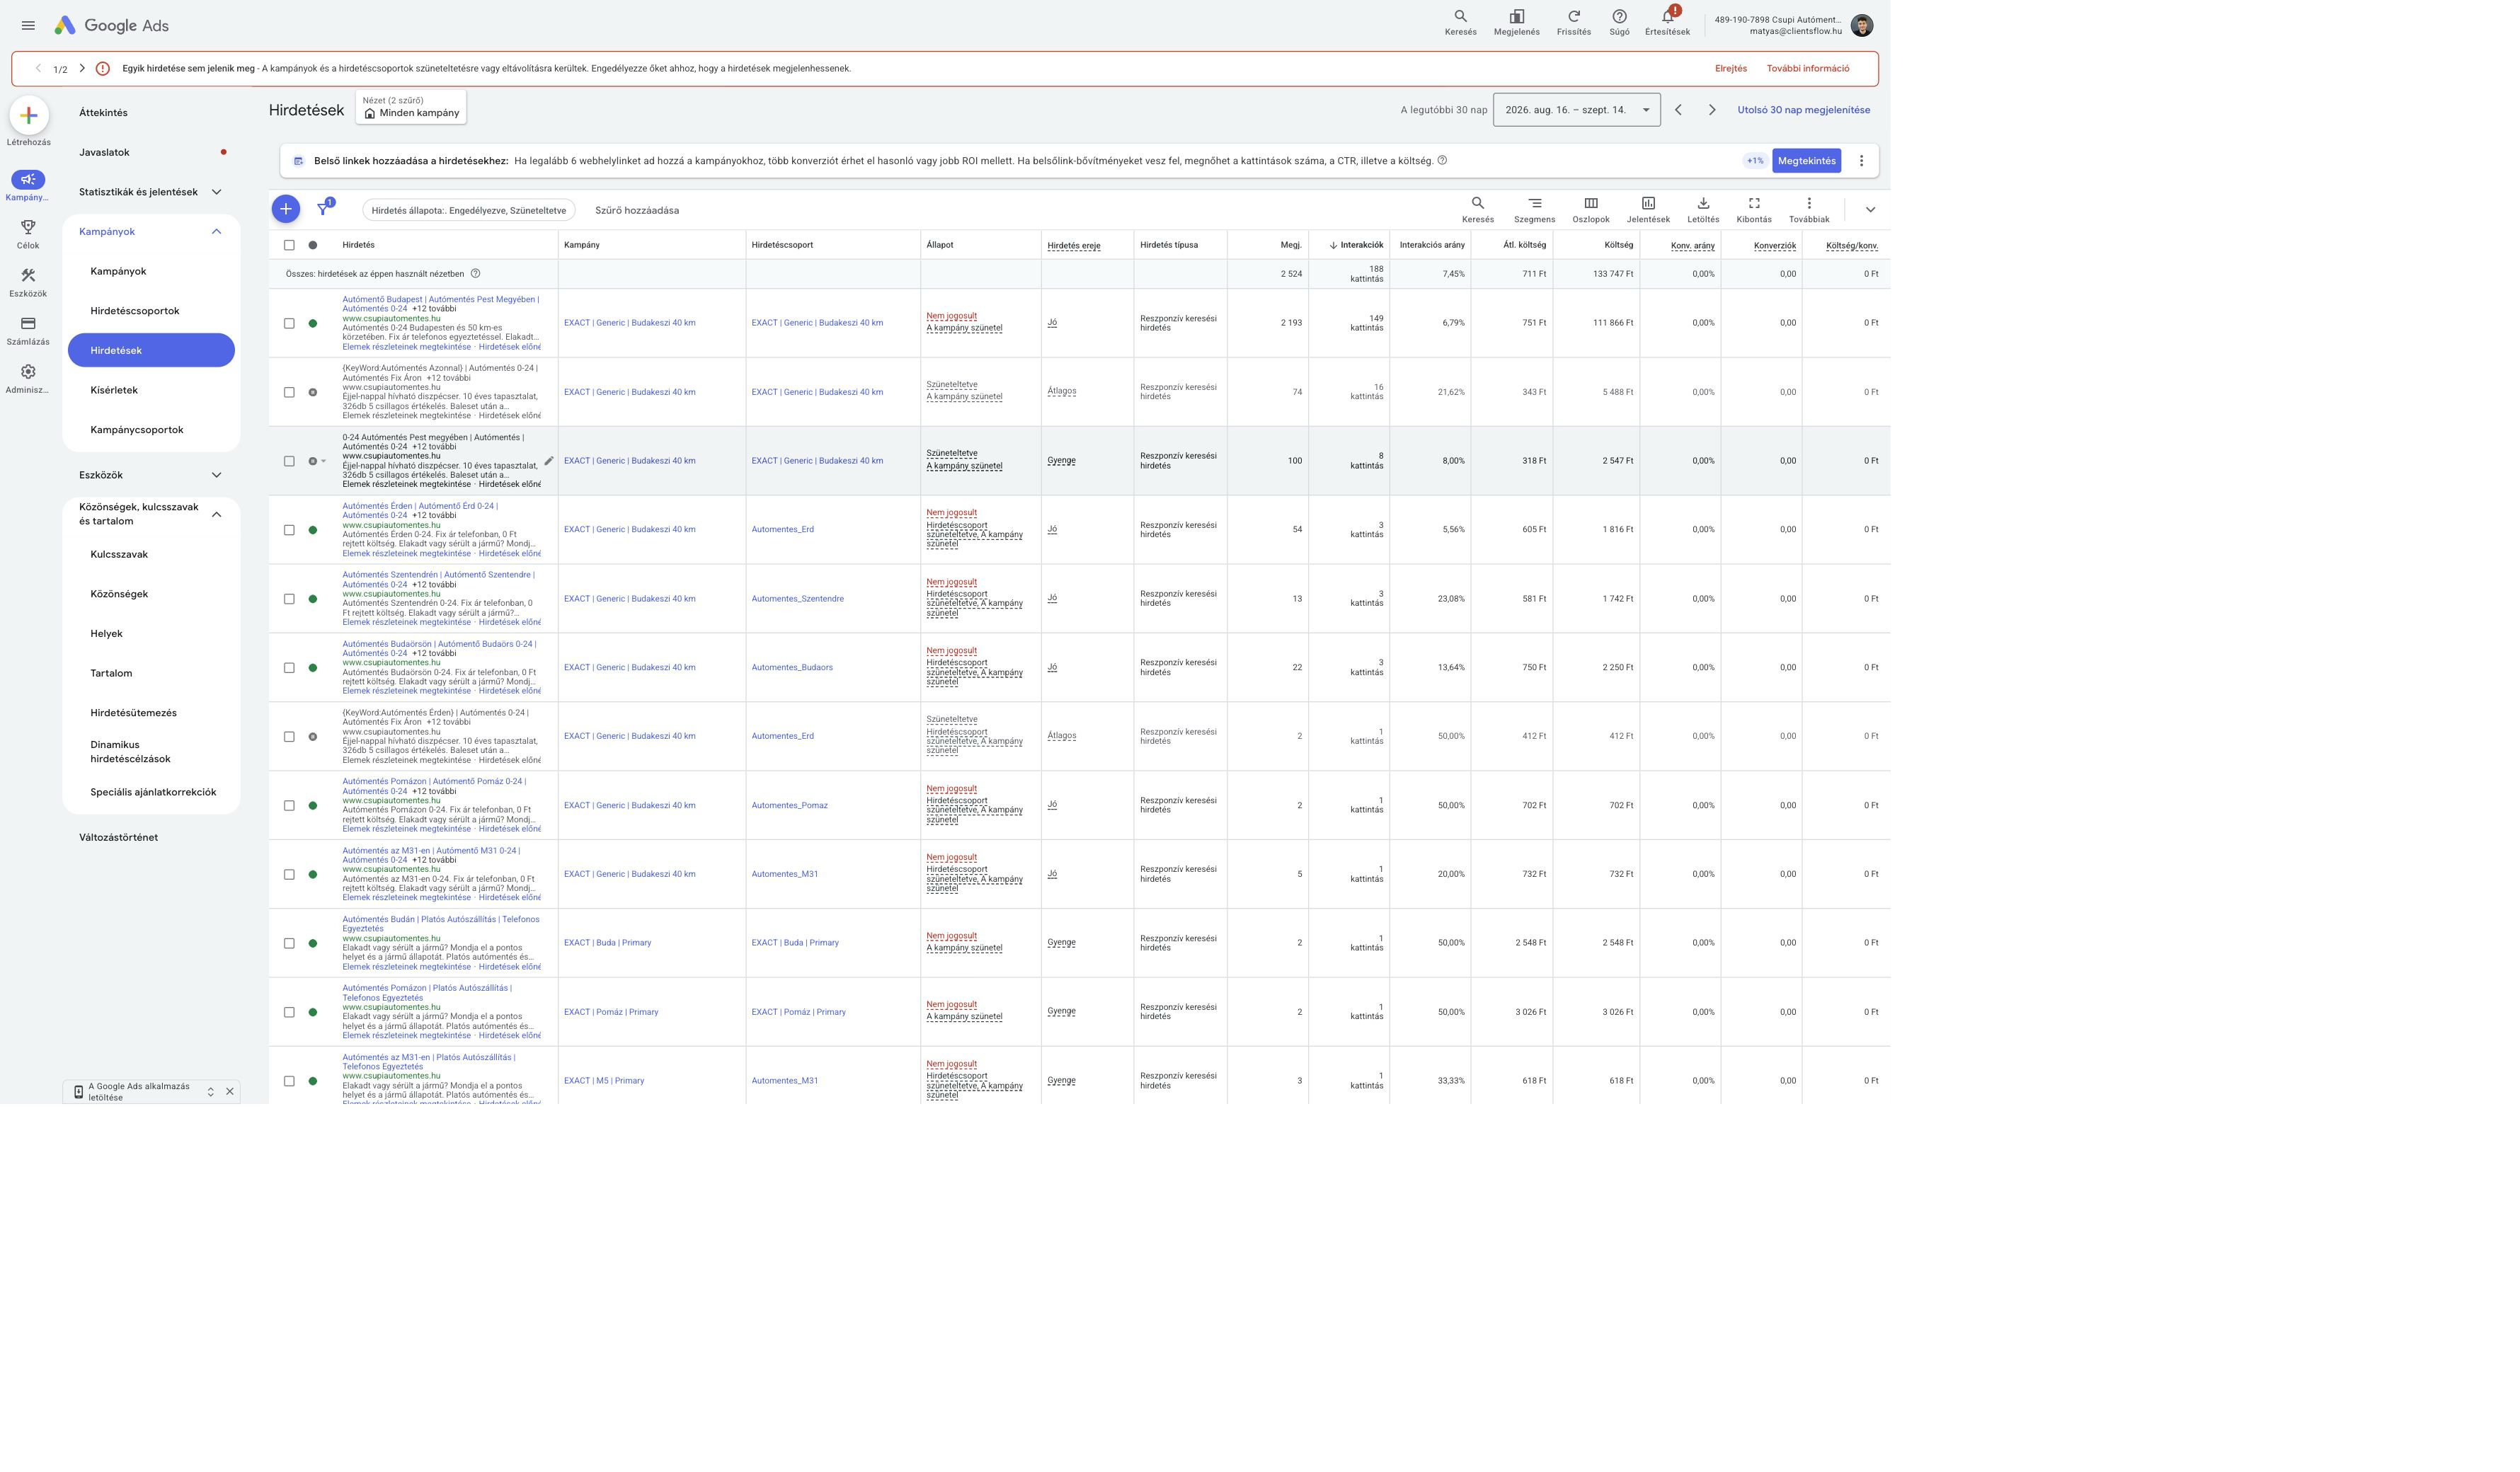The width and height of the screenshot is (2520, 1472).
Task: Open the Szegmens segment icon
Action: point(1534,203)
